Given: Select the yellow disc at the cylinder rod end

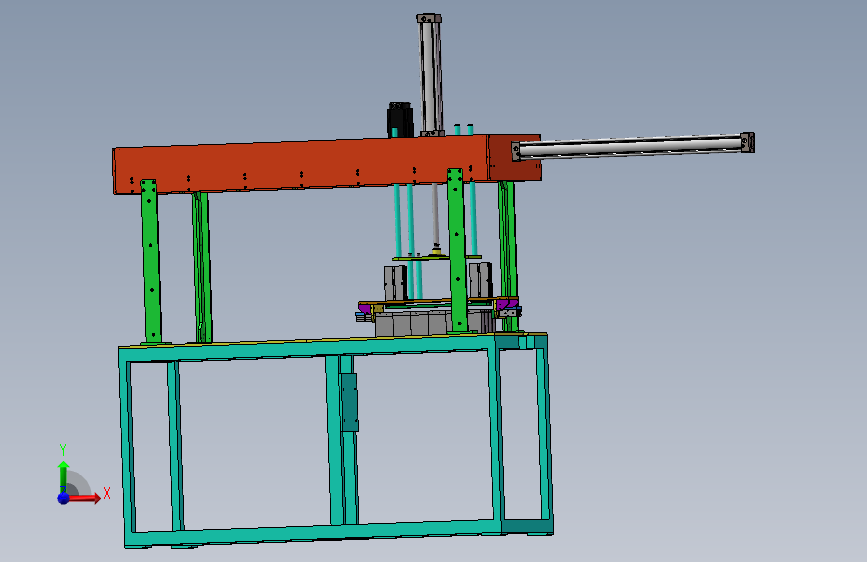Looking at the screenshot, I should [x=436, y=253].
